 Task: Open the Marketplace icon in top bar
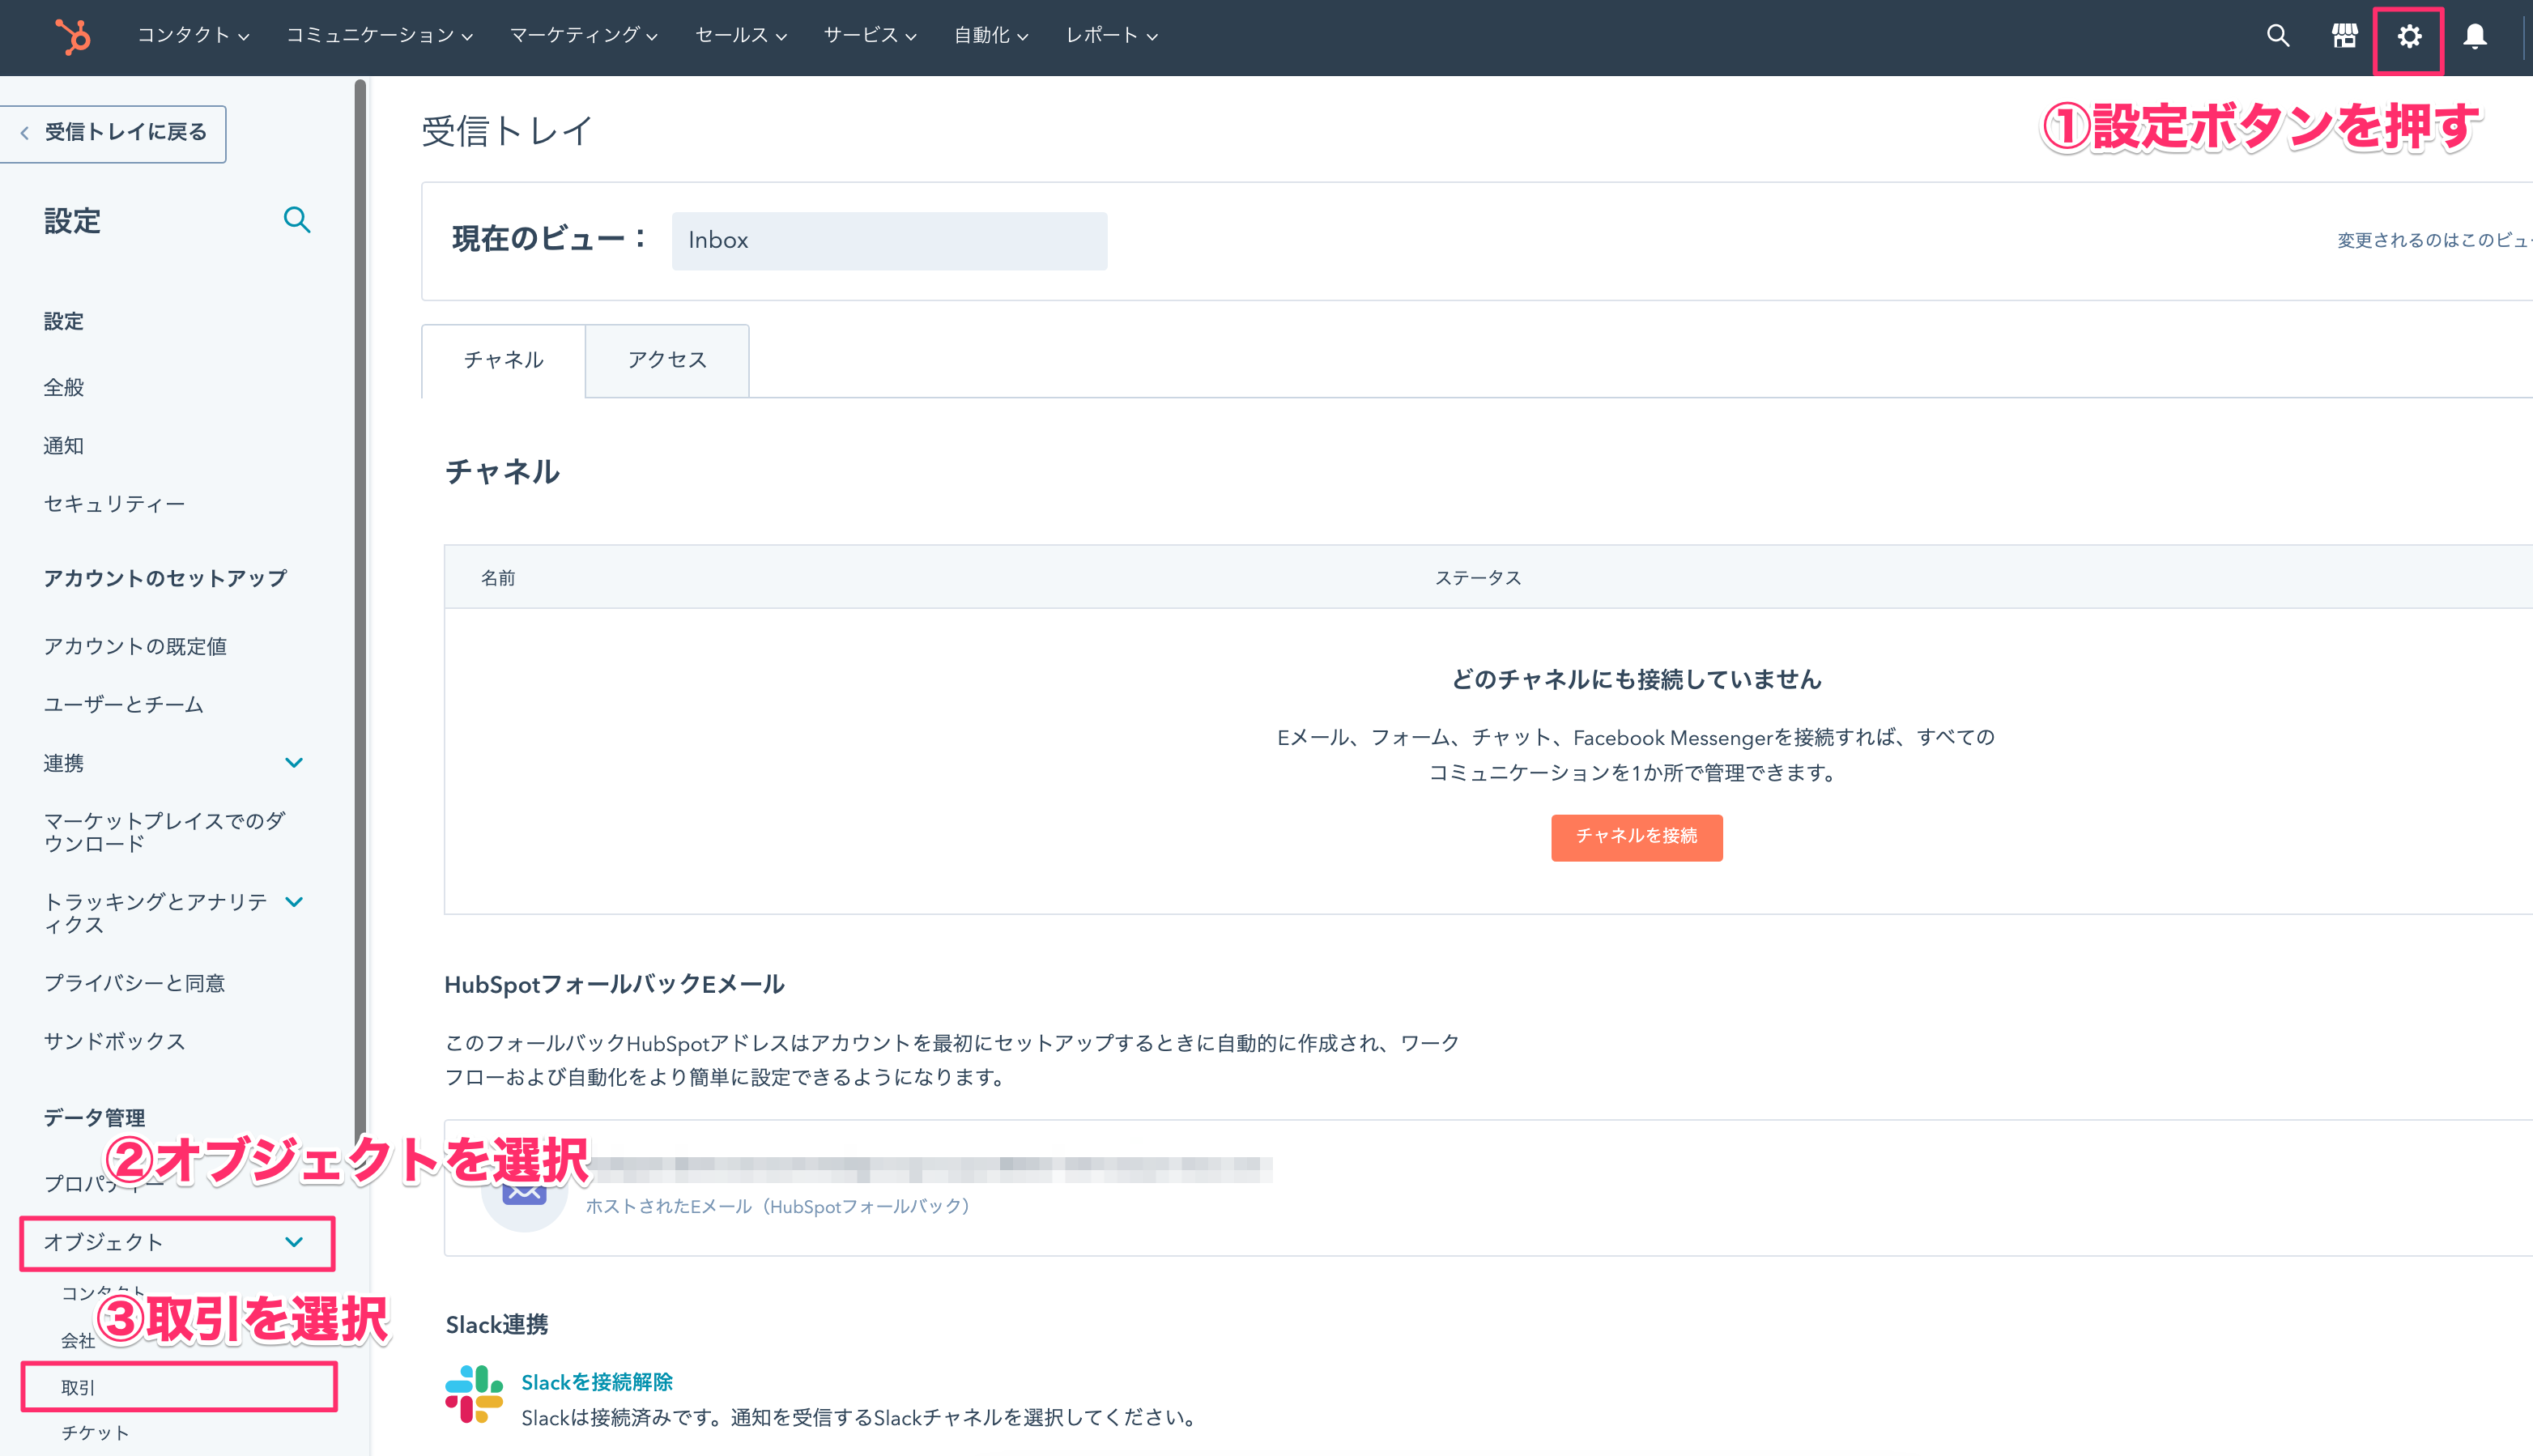pos(2344,36)
